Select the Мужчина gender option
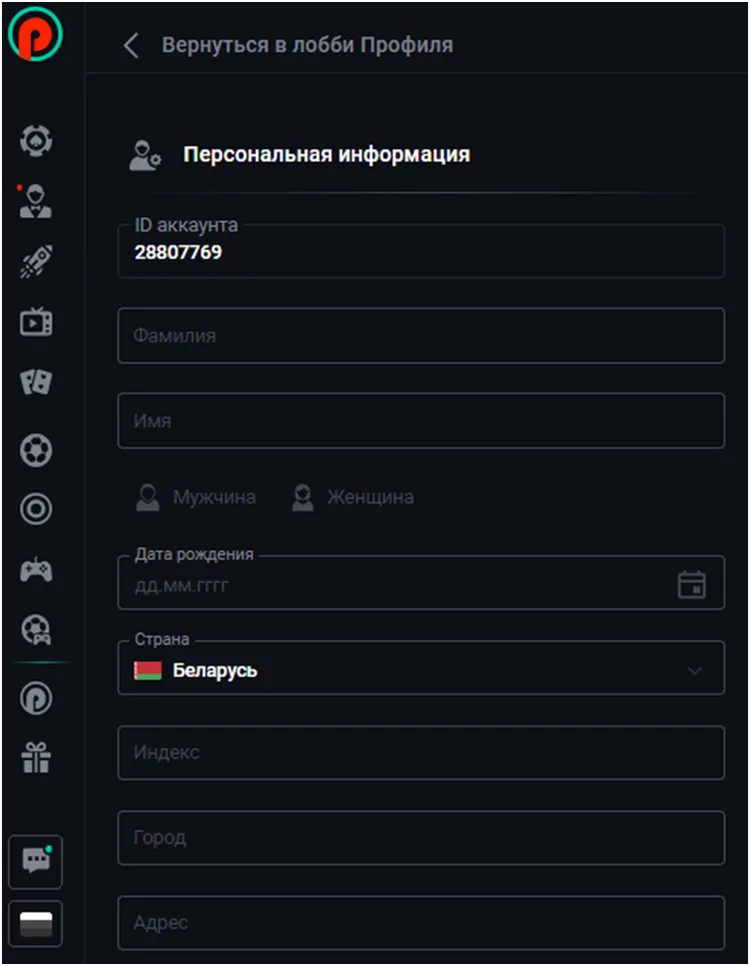 coord(196,497)
